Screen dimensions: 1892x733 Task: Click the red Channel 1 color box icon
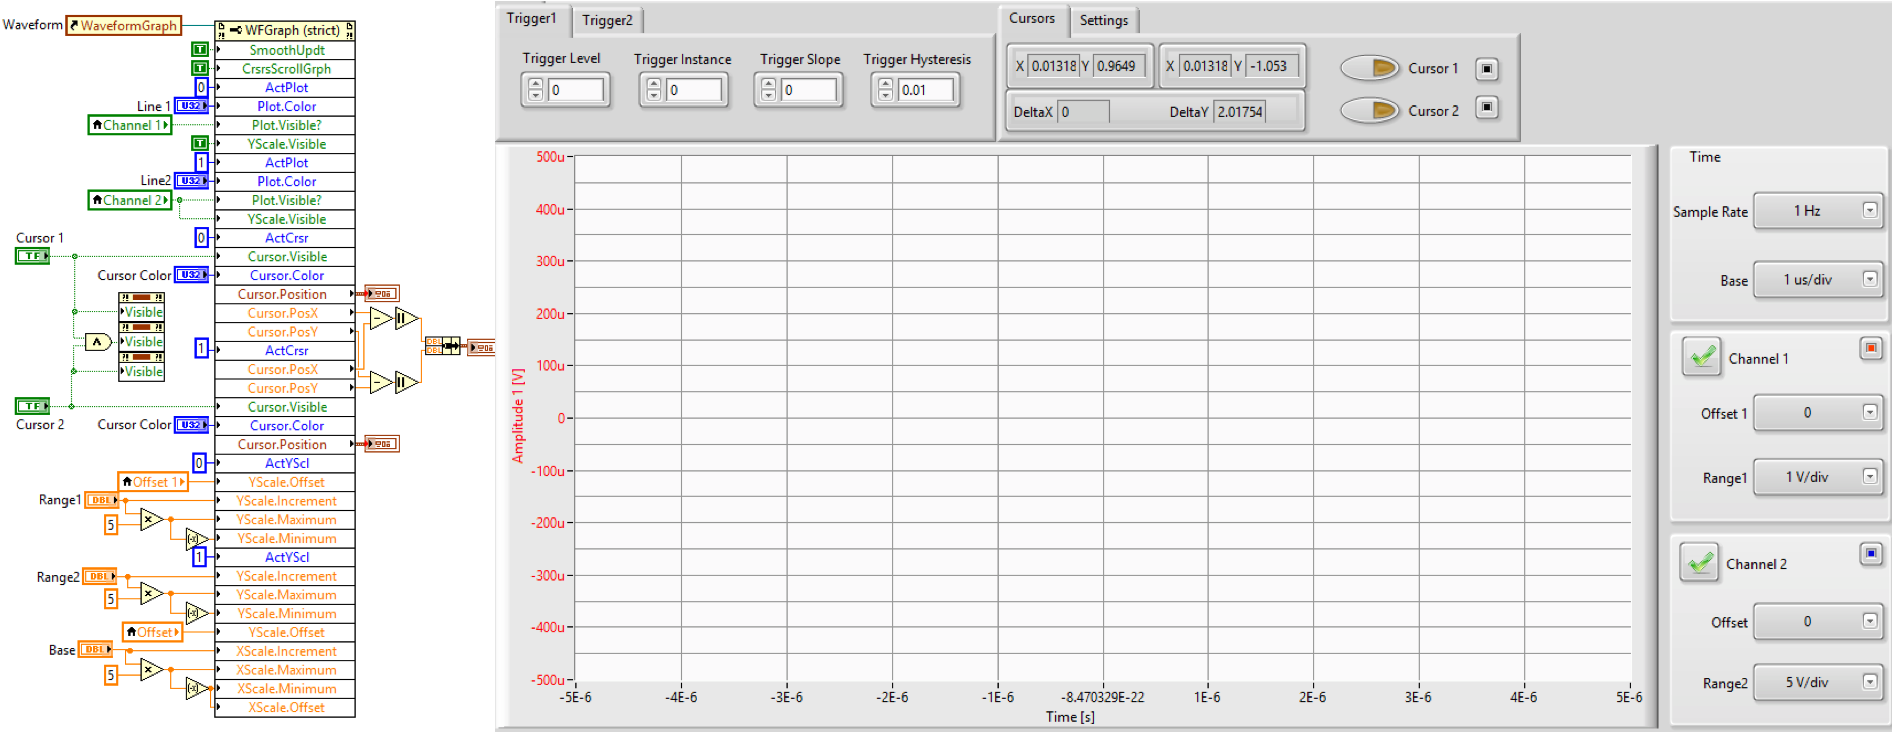1871,348
